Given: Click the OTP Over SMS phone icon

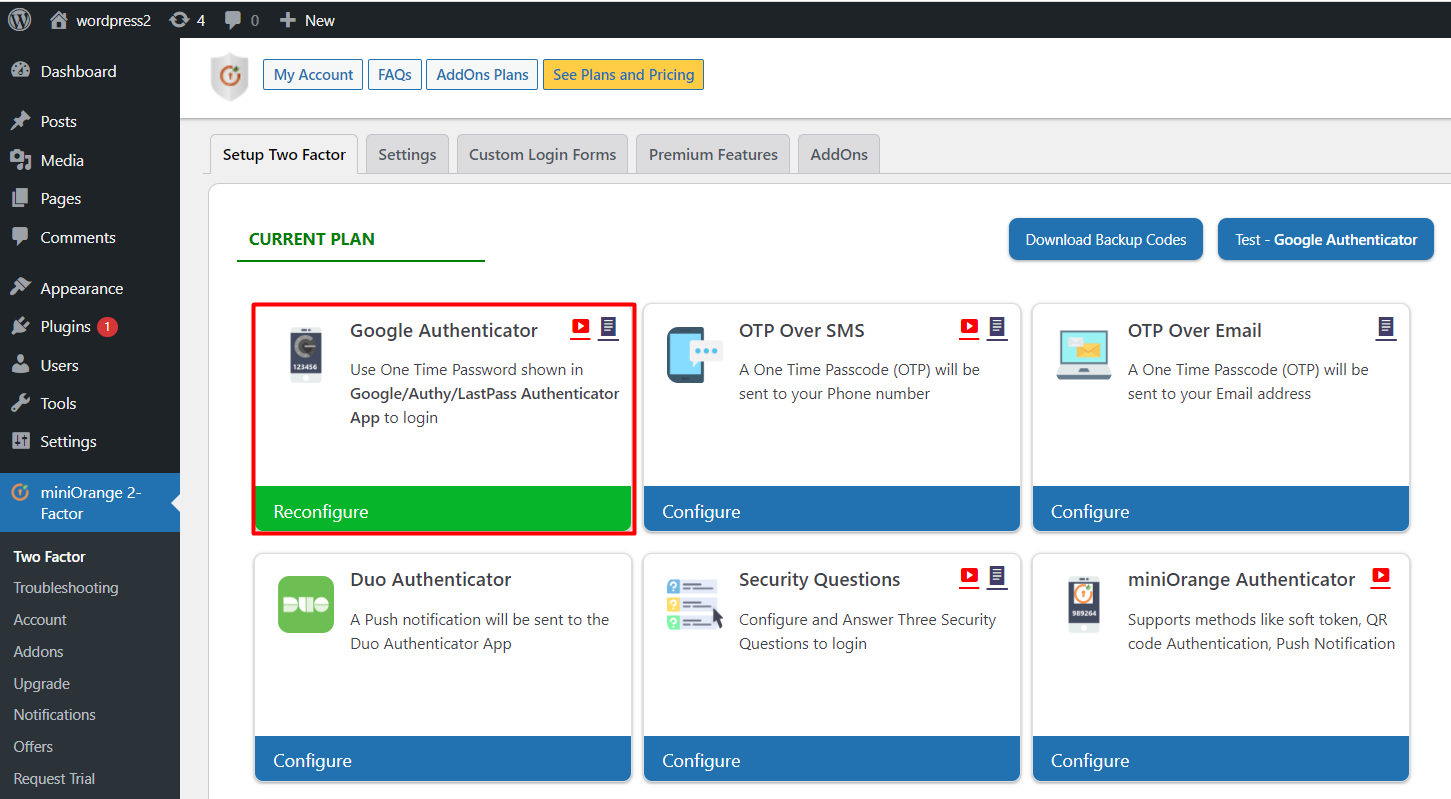Looking at the screenshot, I should point(694,355).
